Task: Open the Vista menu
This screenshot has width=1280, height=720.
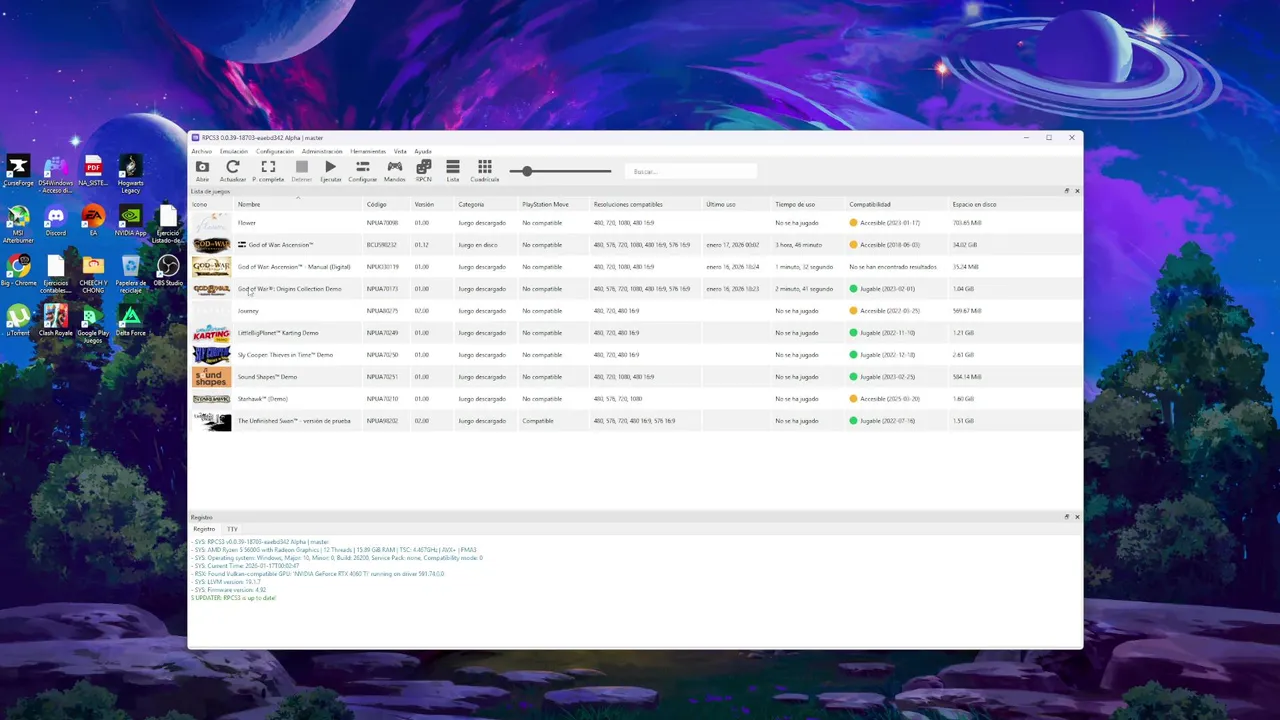Action: 400,151
